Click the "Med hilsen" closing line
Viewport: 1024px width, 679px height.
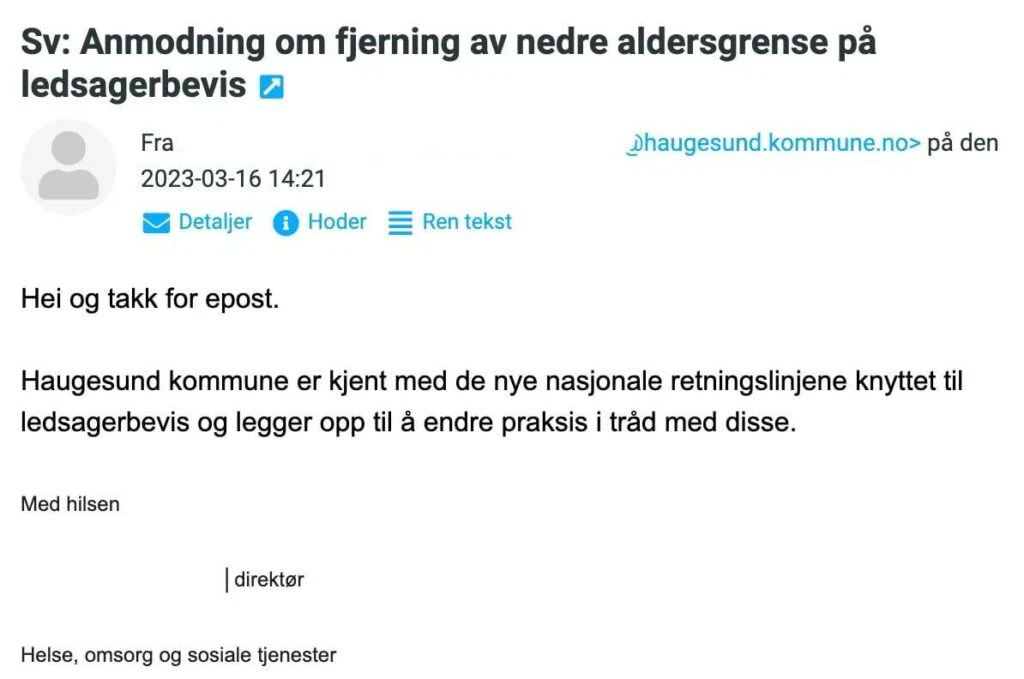click(x=70, y=504)
